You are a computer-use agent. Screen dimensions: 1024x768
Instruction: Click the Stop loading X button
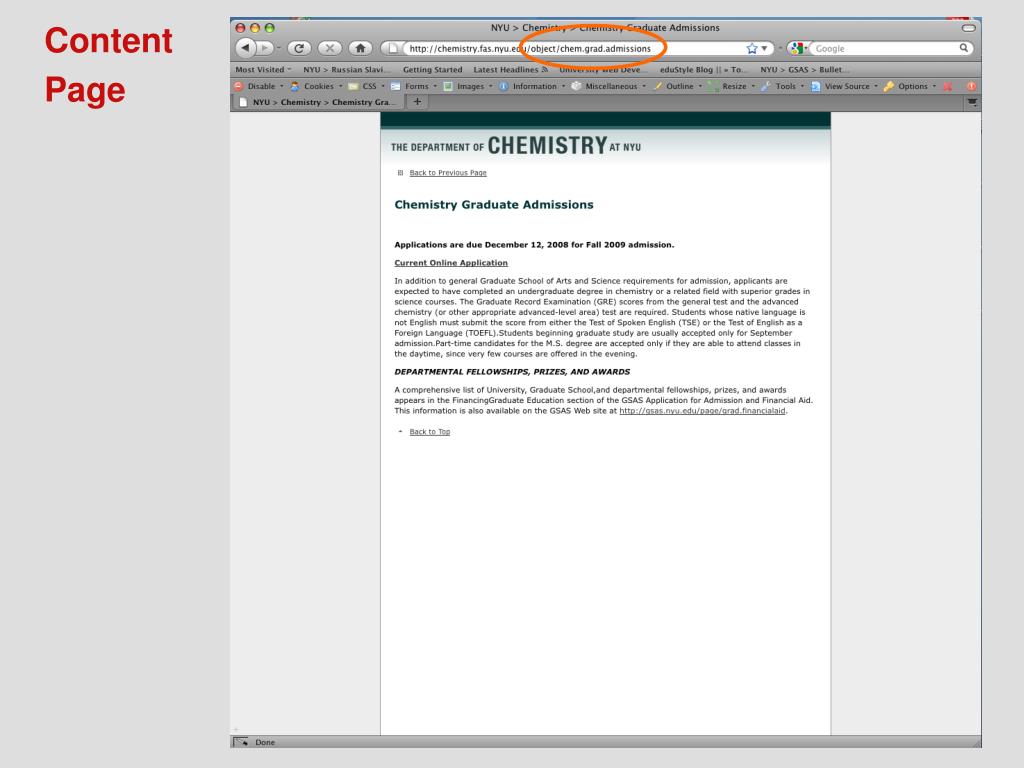click(x=330, y=48)
